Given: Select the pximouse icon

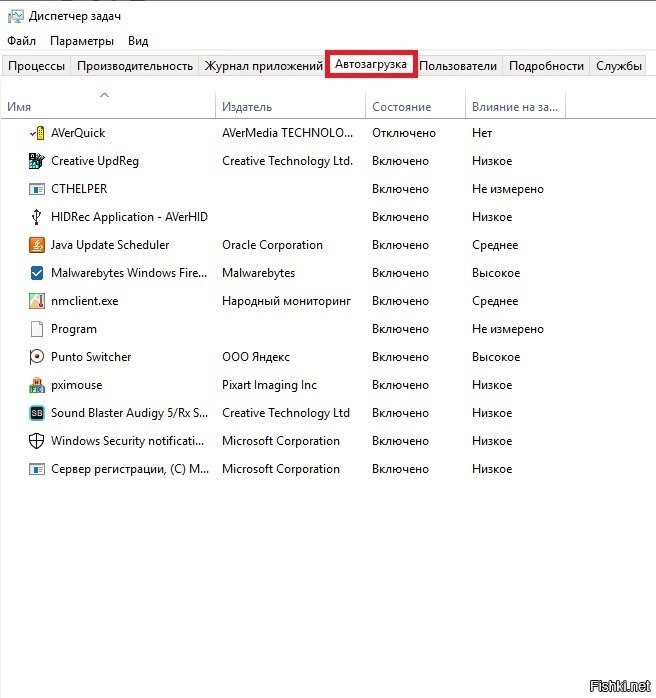Looking at the screenshot, I should pos(37,385).
